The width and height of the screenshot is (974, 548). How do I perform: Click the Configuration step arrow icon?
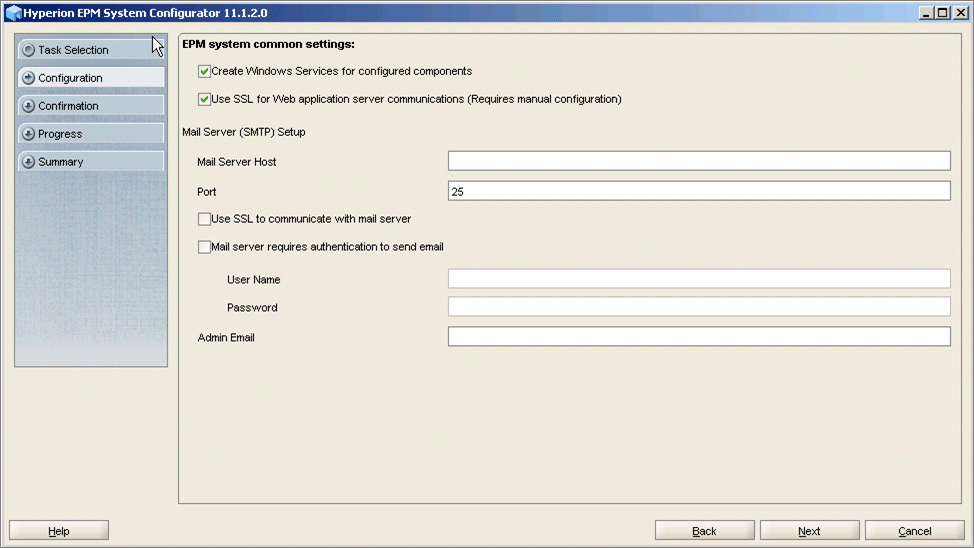point(29,78)
